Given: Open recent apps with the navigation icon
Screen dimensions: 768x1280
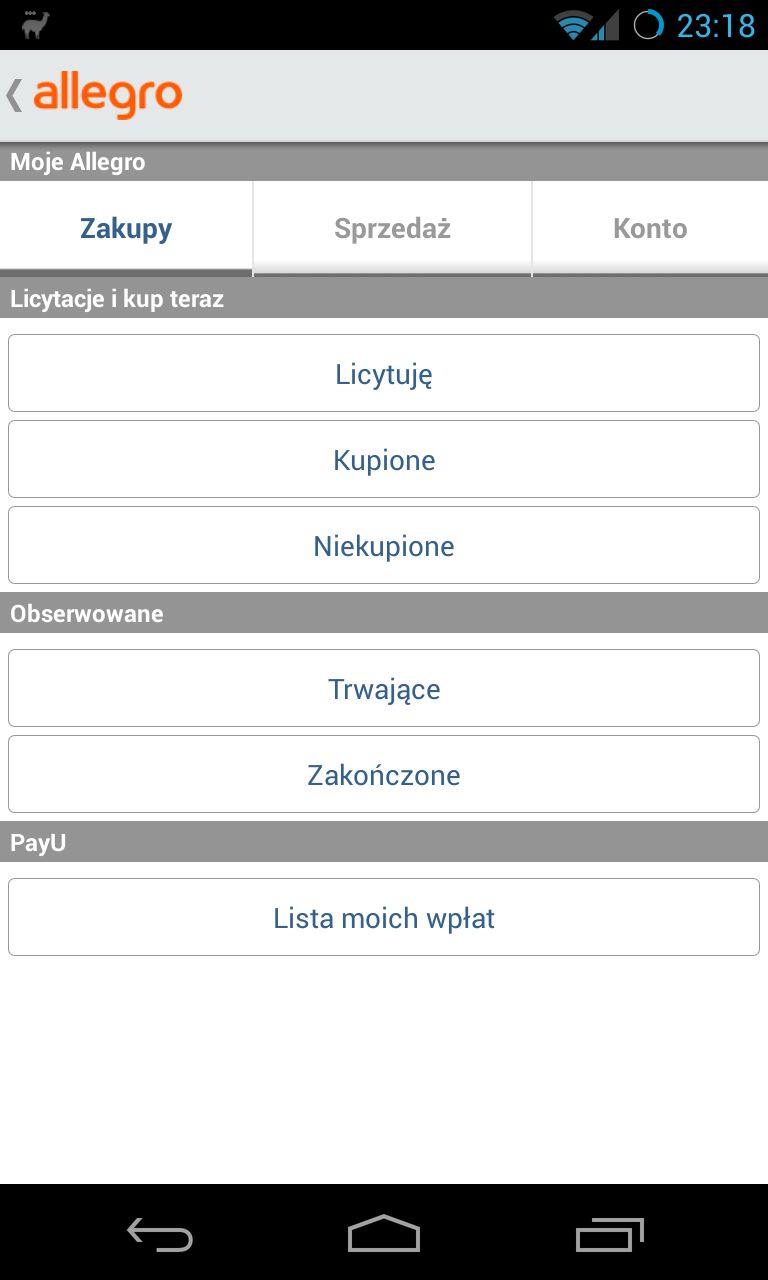Looking at the screenshot, I should (608, 1235).
